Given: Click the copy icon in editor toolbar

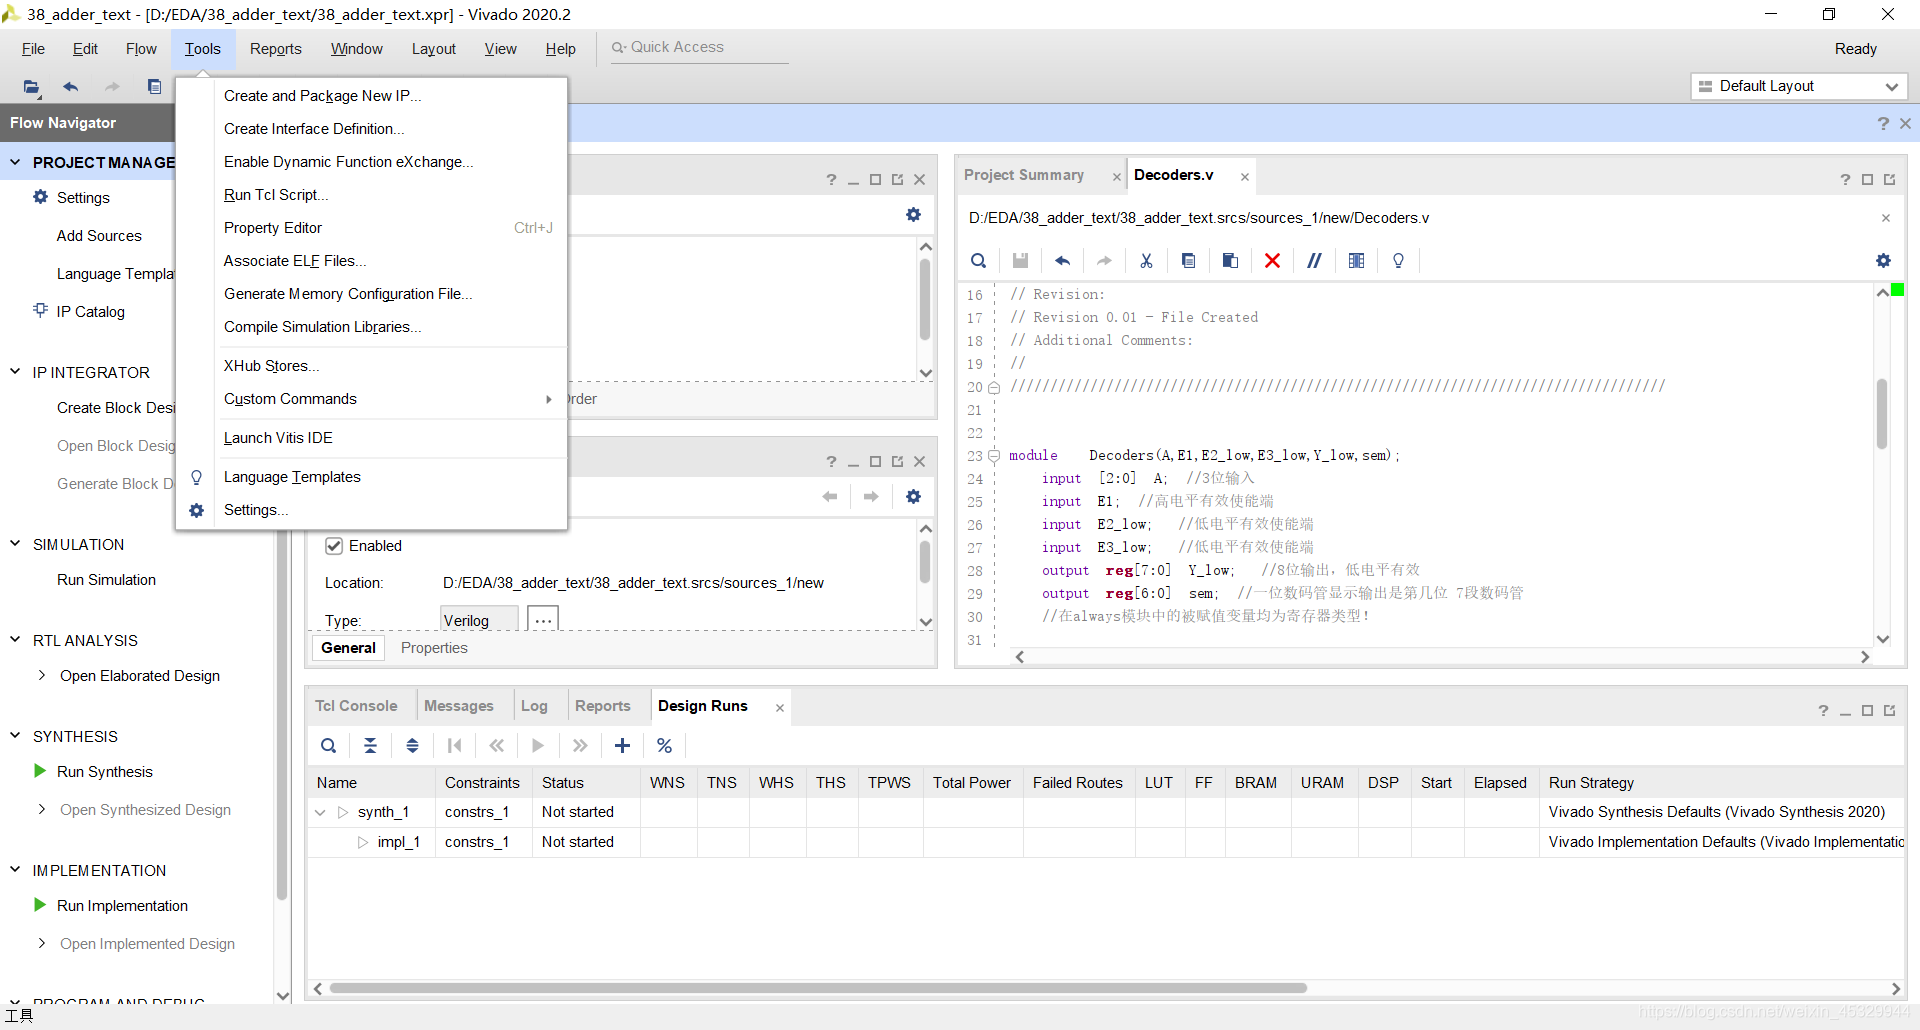Looking at the screenshot, I should 1188,261.
